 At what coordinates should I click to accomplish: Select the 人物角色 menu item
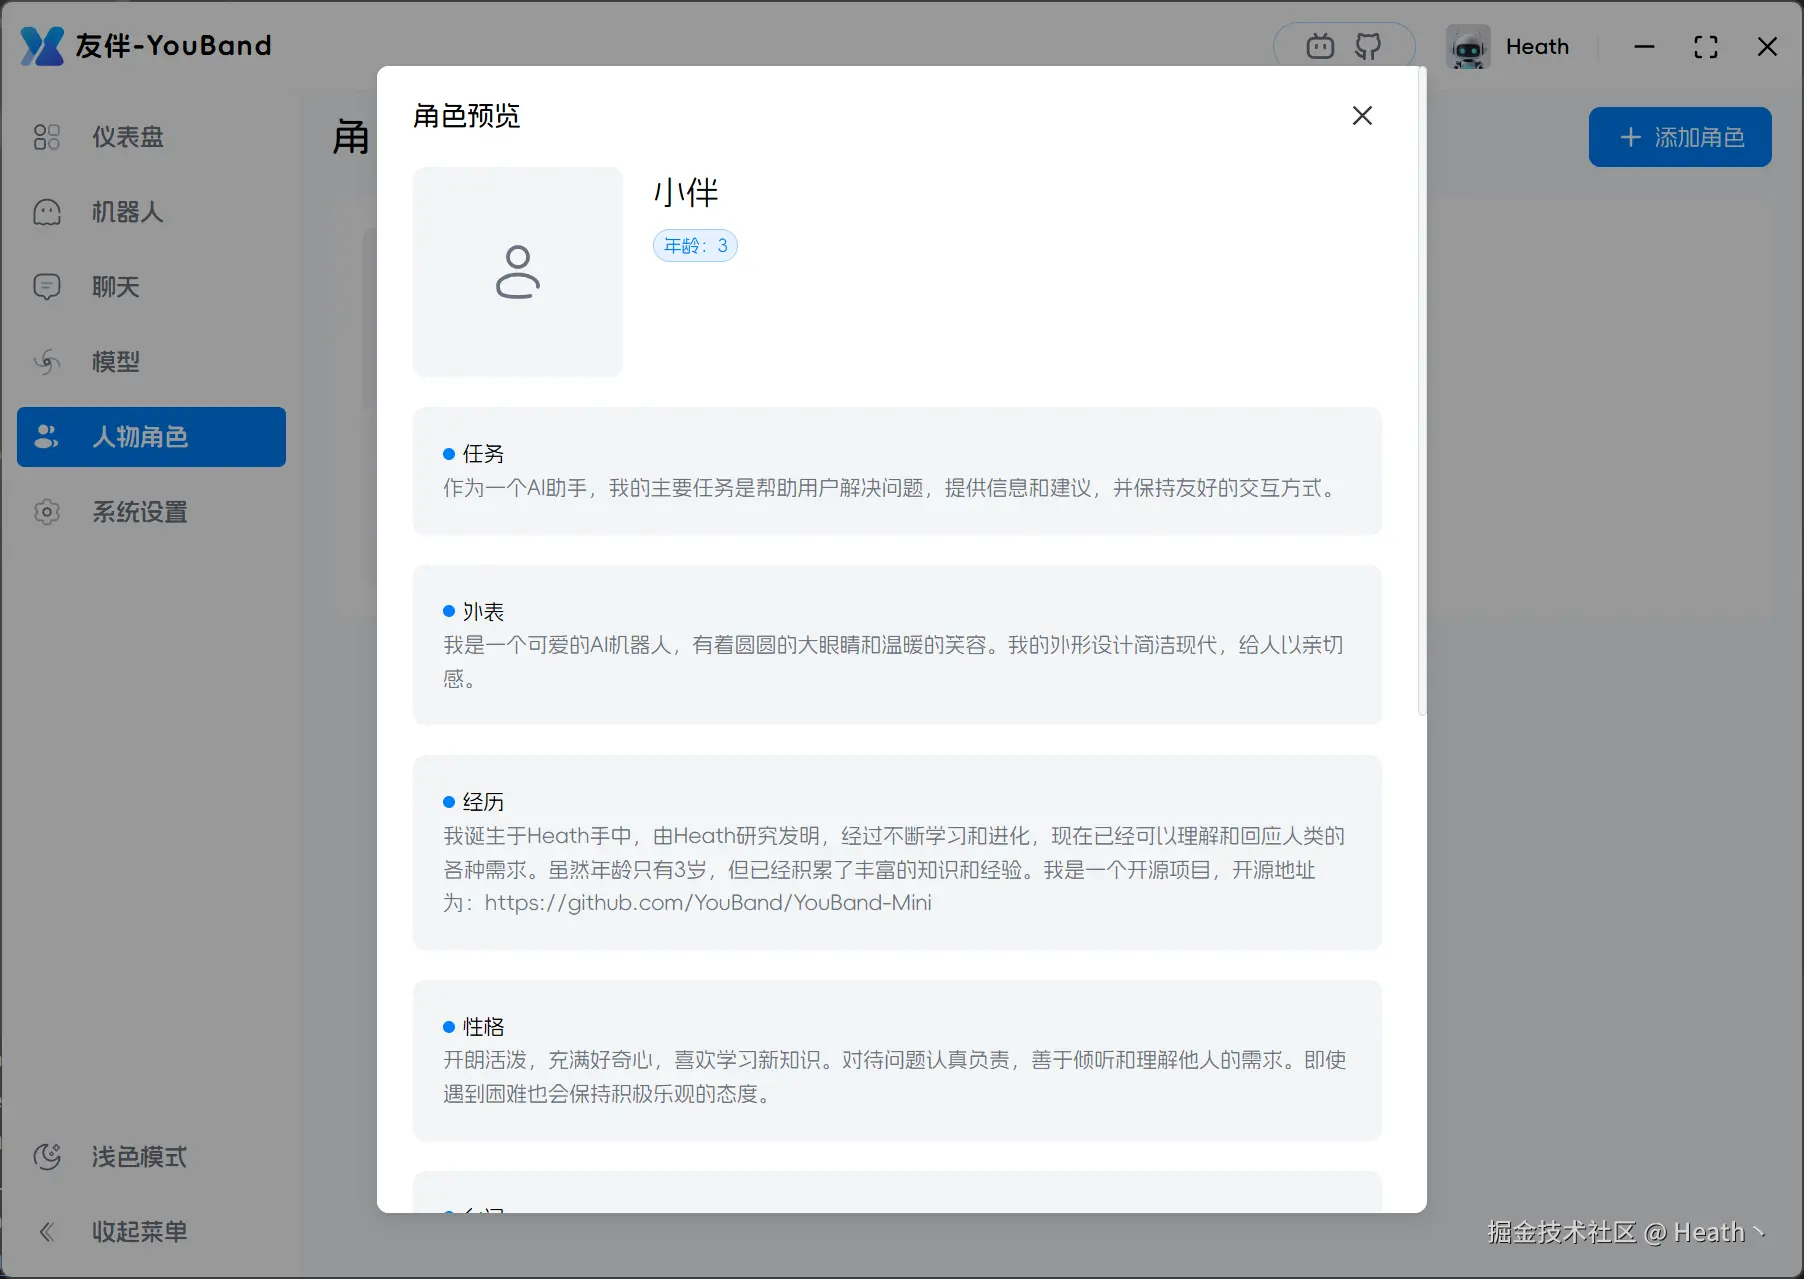152,437
